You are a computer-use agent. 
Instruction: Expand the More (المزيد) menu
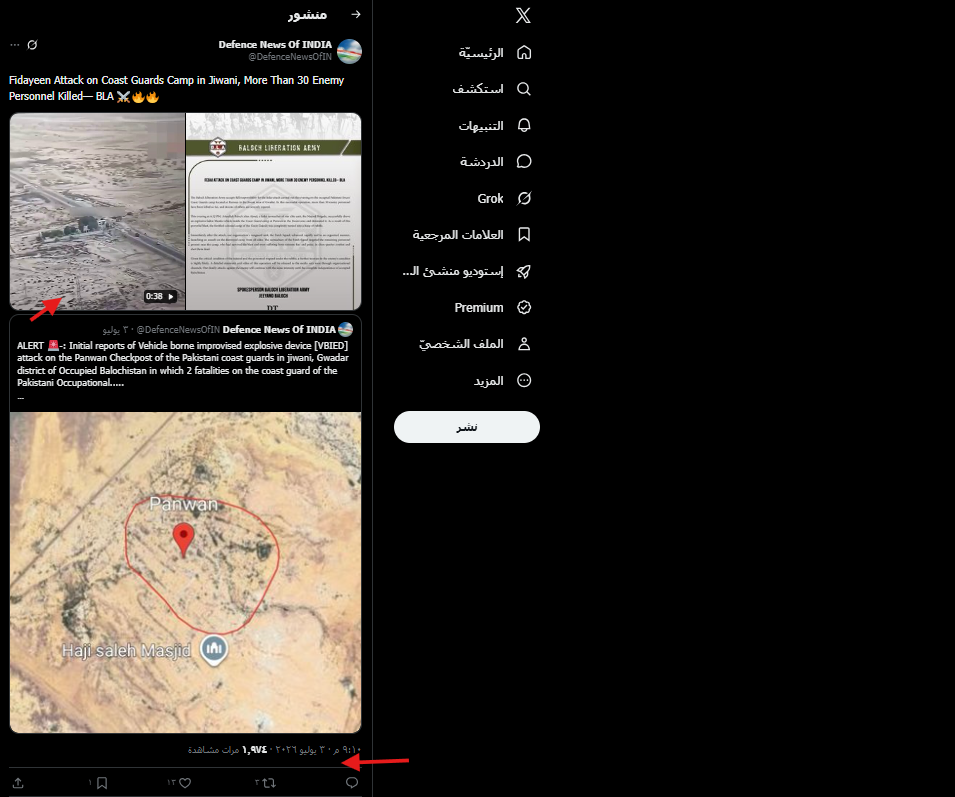(x=502, y=381)
